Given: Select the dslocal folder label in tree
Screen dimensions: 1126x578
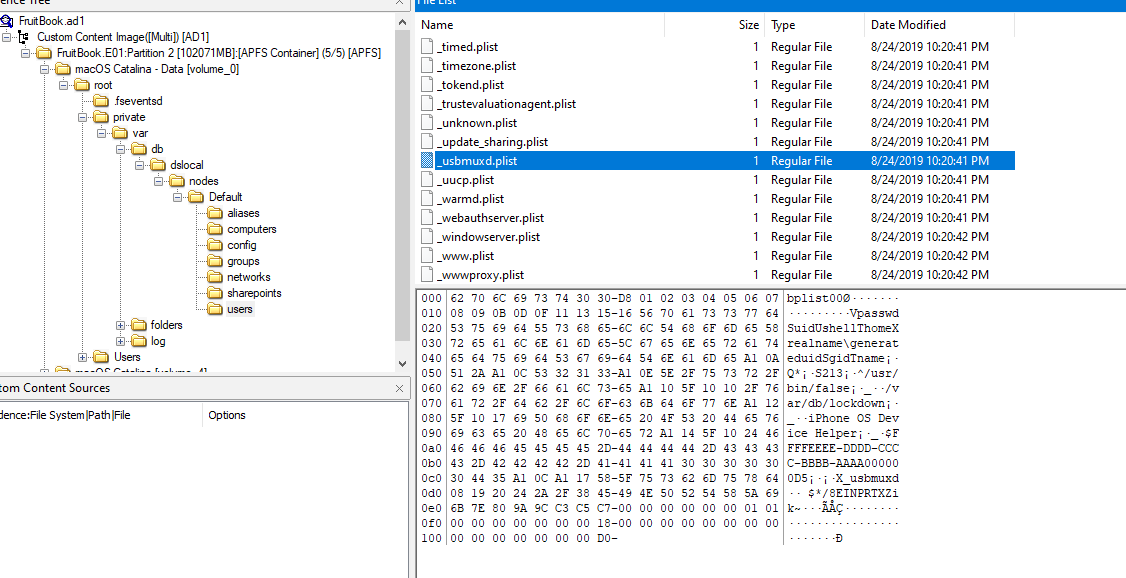Looking at the screenshot, I should pyautogui.click(x=187, y=166).
